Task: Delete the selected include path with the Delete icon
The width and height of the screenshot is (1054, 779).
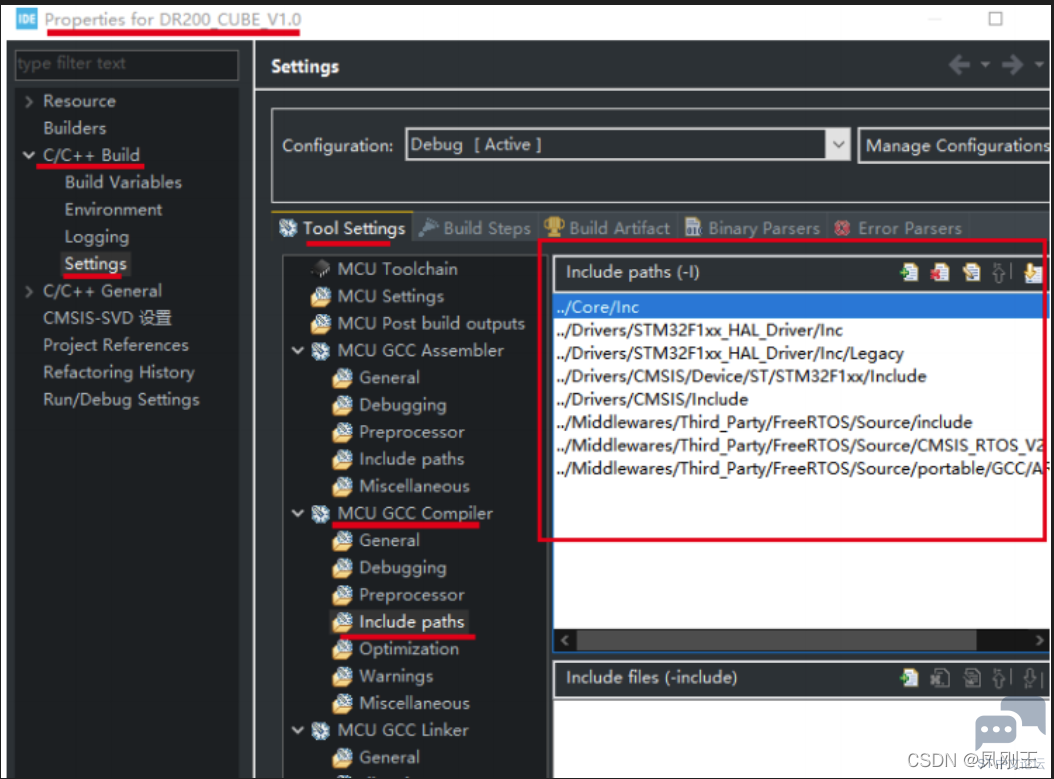Action: click(940, 272)
